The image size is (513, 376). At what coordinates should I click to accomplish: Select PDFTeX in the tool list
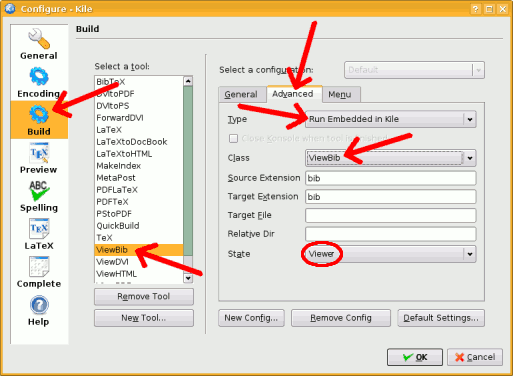[x=139, y=202]
